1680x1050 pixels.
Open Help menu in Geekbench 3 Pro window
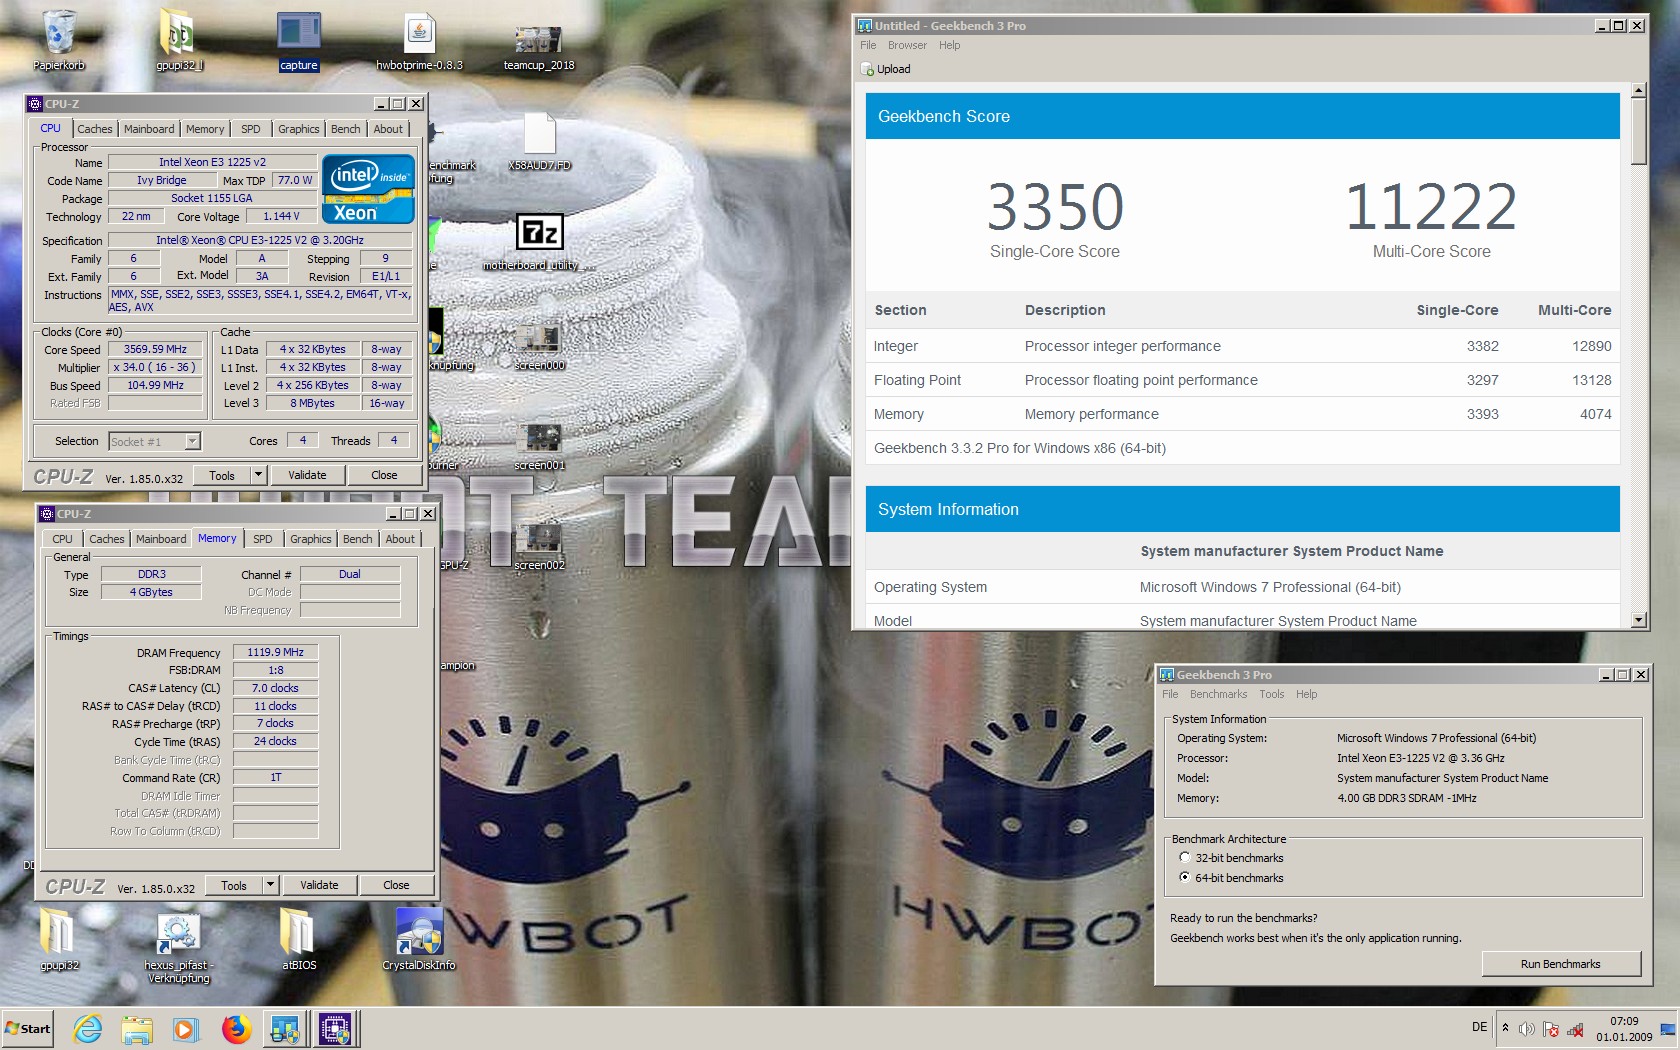coord(1306,694)
